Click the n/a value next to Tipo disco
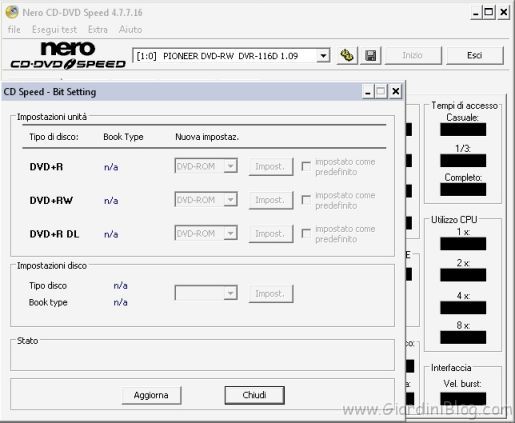515x423 pixels. 120,286
